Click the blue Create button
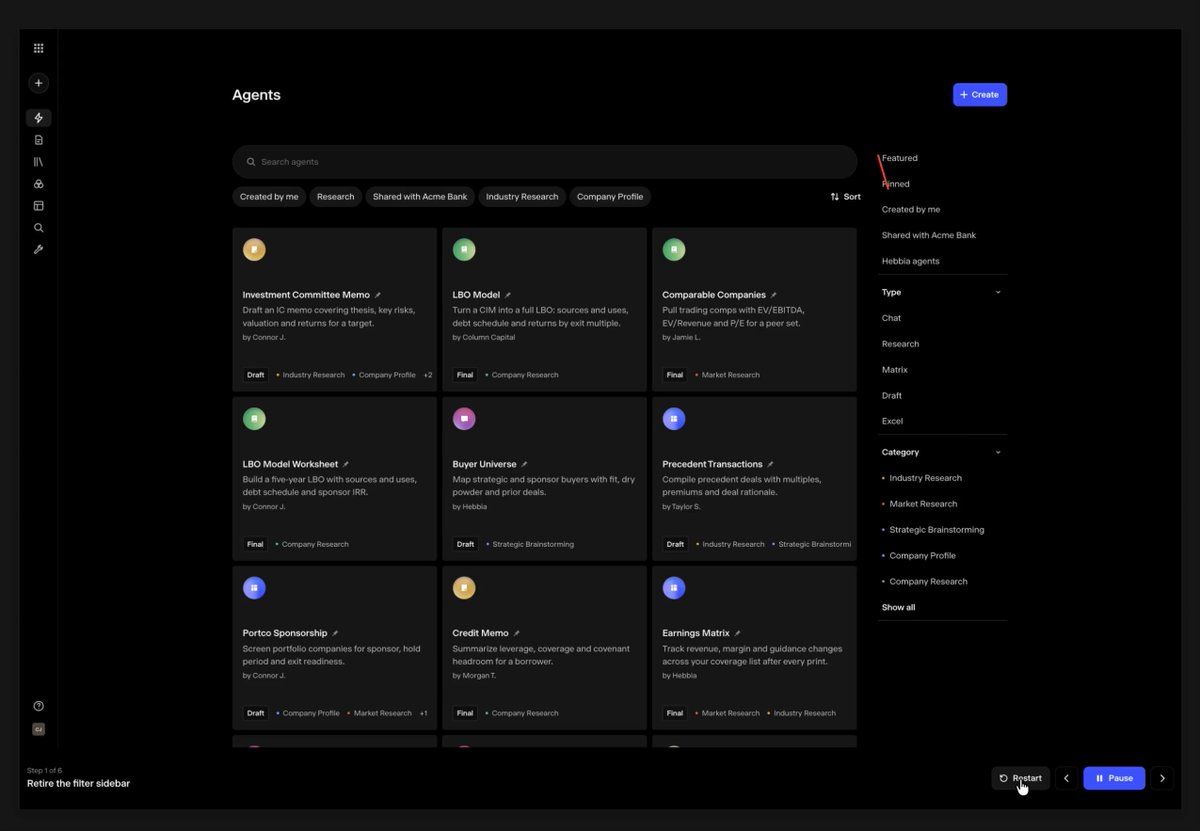Viewport: 1200px width, 831px height. [x=980, y=95]
